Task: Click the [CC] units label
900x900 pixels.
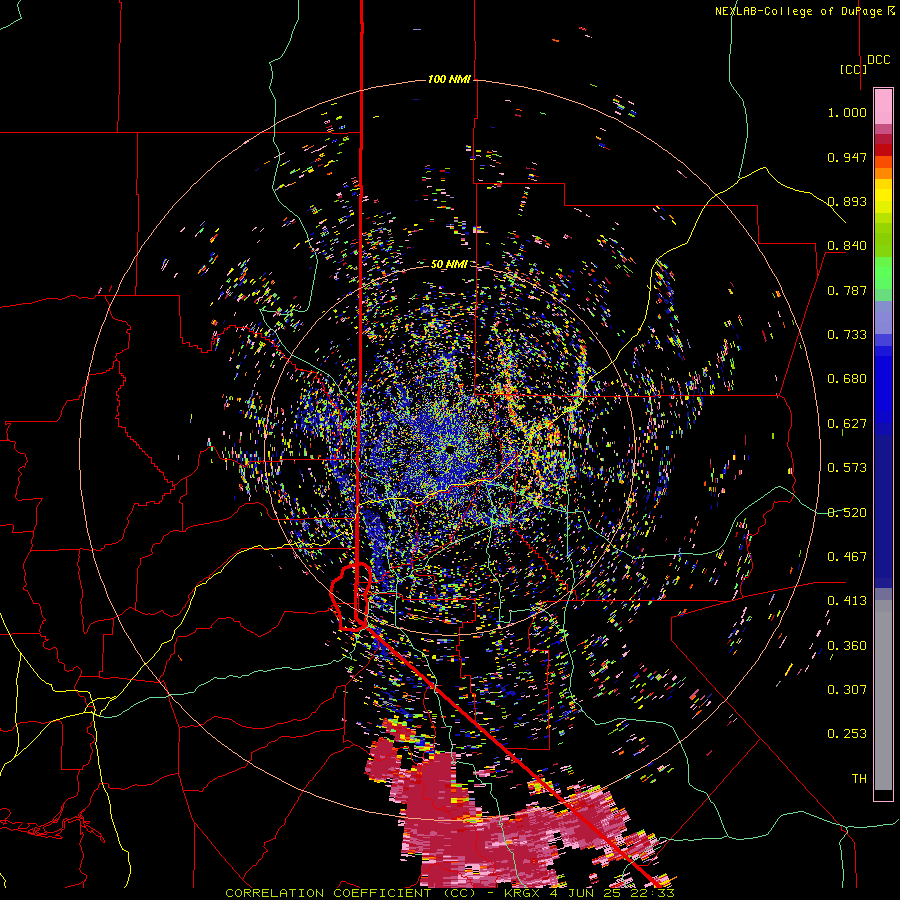Action: (853, 69)
